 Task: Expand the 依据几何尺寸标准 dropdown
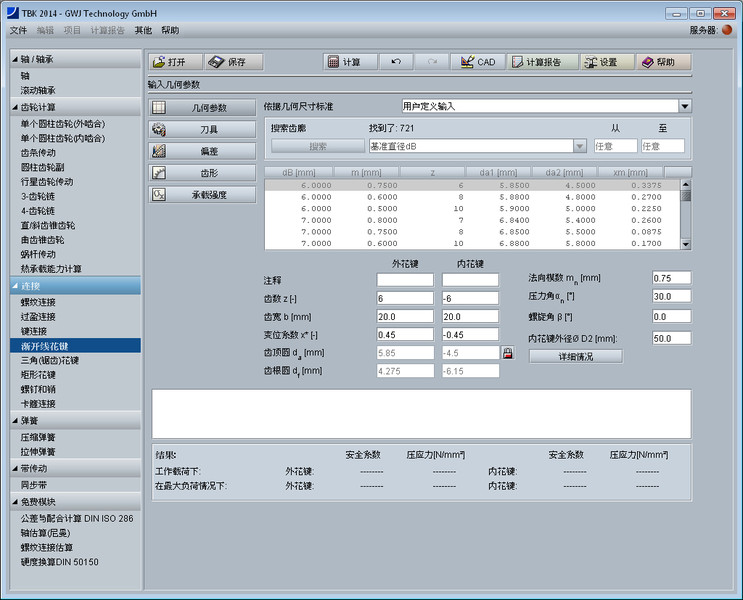click(685, 106)
